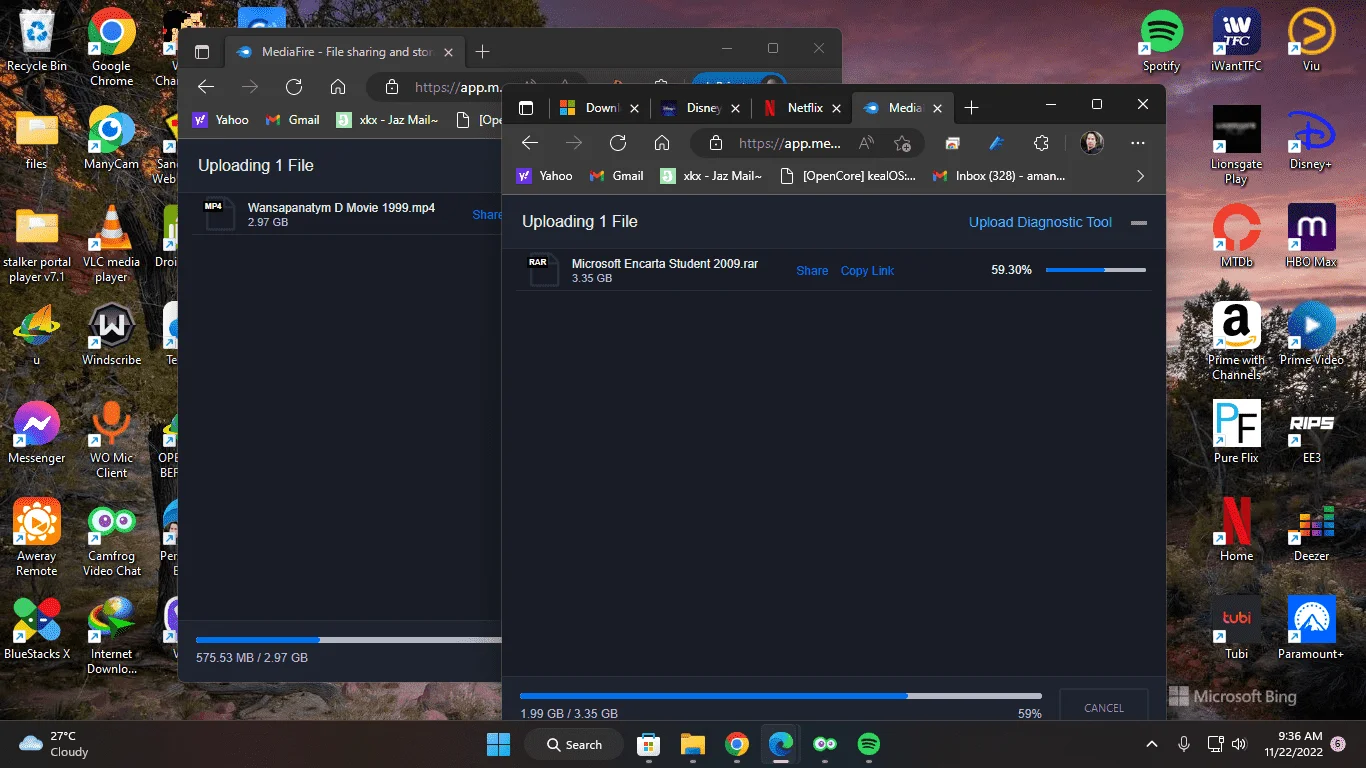Expand favorites bar overflow chevron
This screenshot has width=1366, height=768.
coord(1140,176)
